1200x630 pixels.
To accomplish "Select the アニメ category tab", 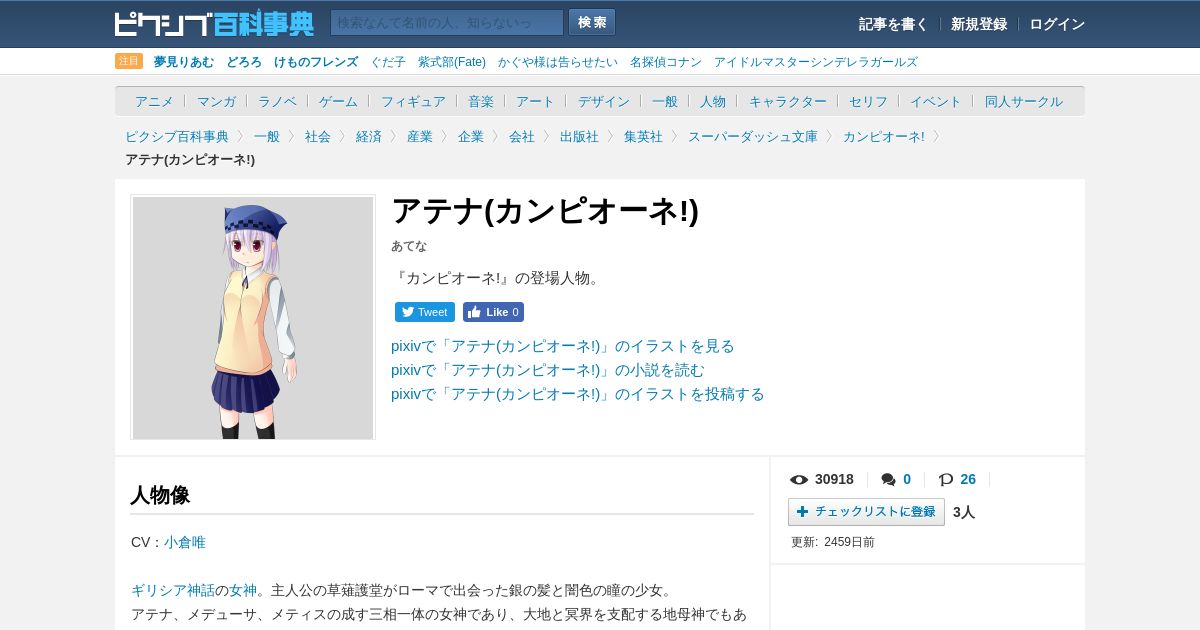I will pyautogui.click(x=154, y=101).
